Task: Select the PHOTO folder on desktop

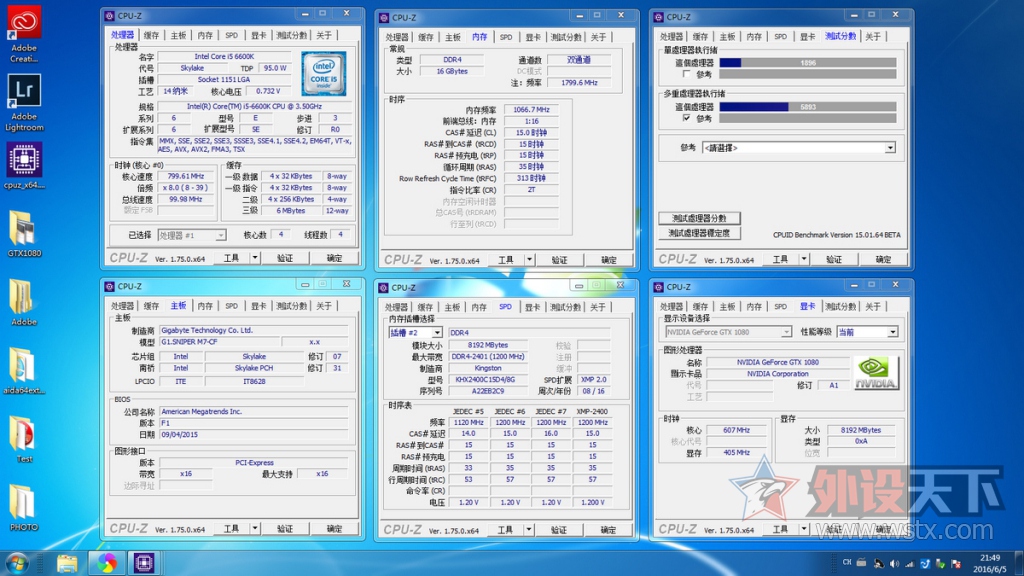Action: tap(24, 507)
